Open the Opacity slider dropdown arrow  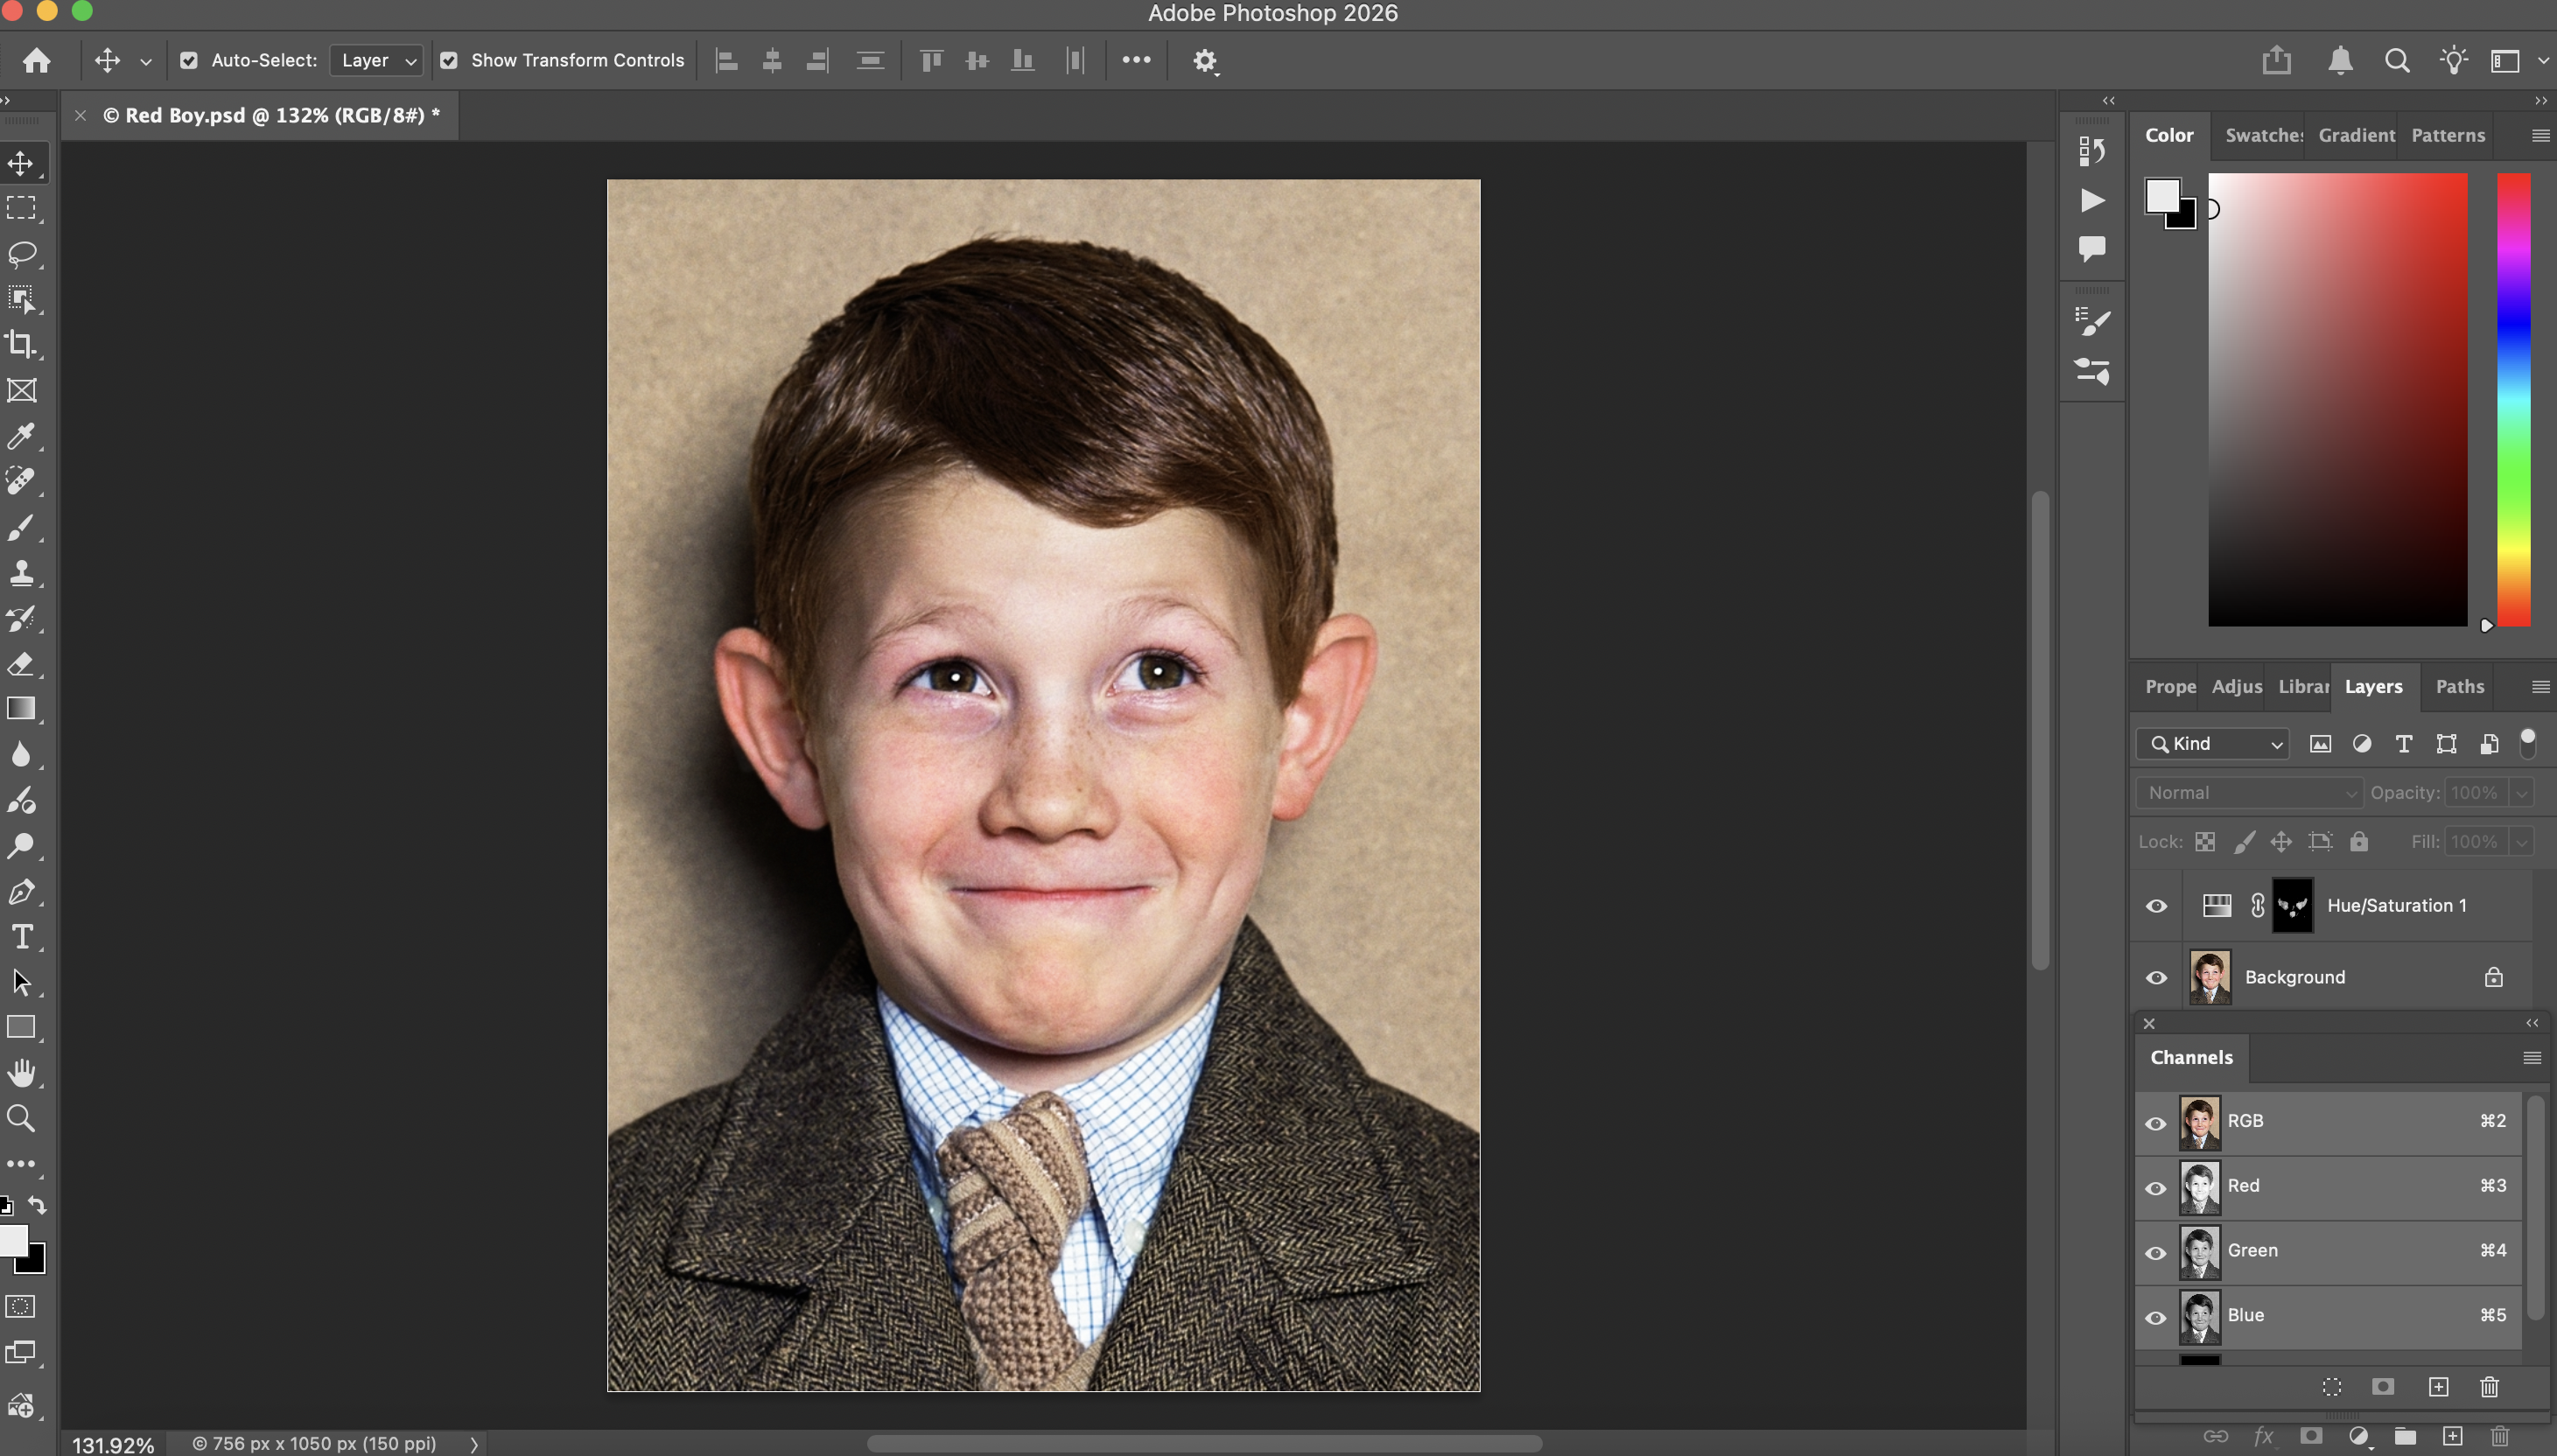point(2522,794)
